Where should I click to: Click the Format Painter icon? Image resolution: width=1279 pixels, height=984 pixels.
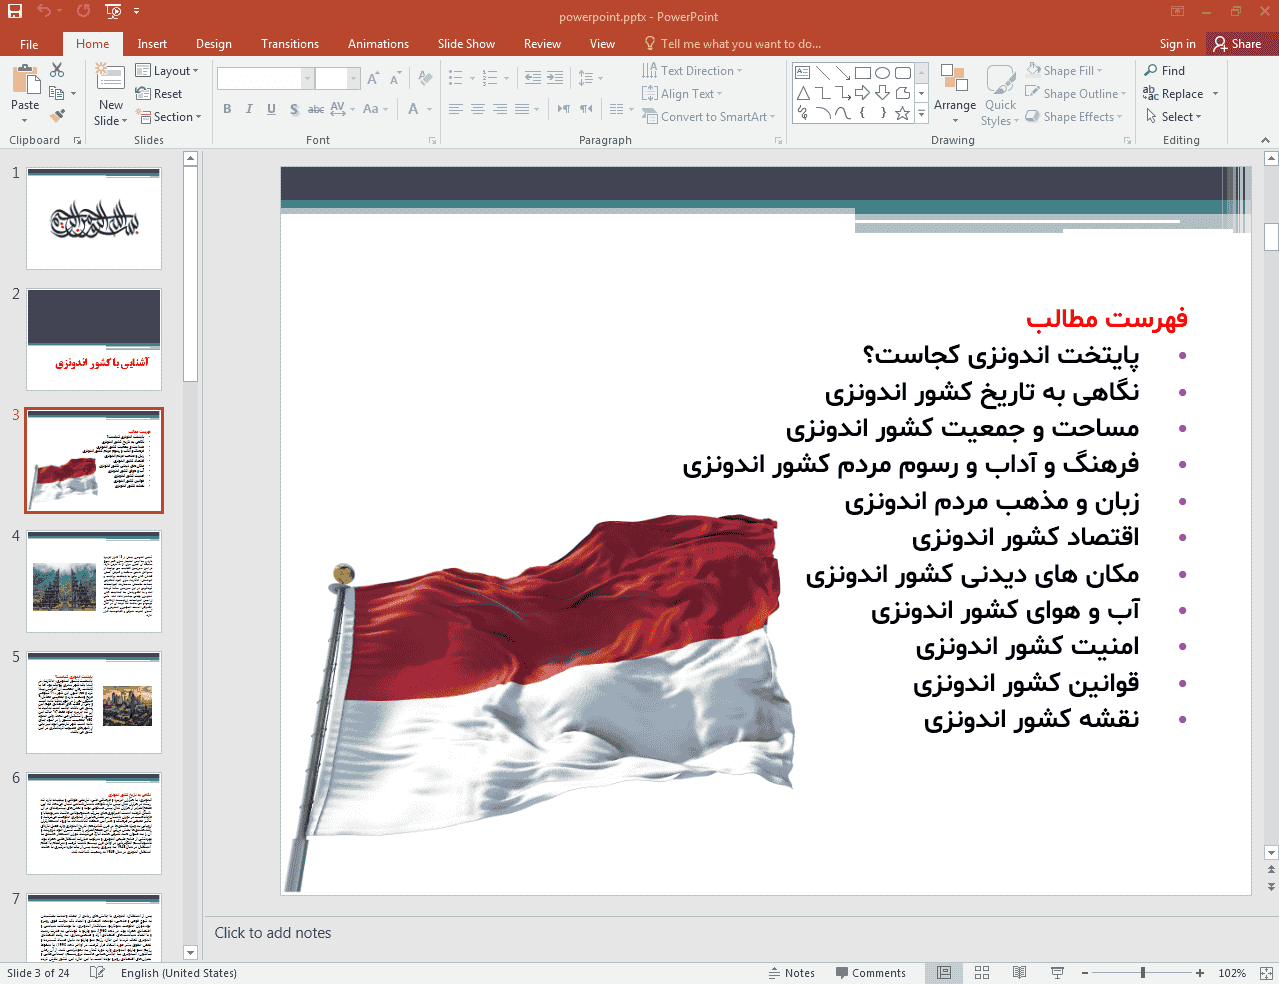tap(57, 117)
